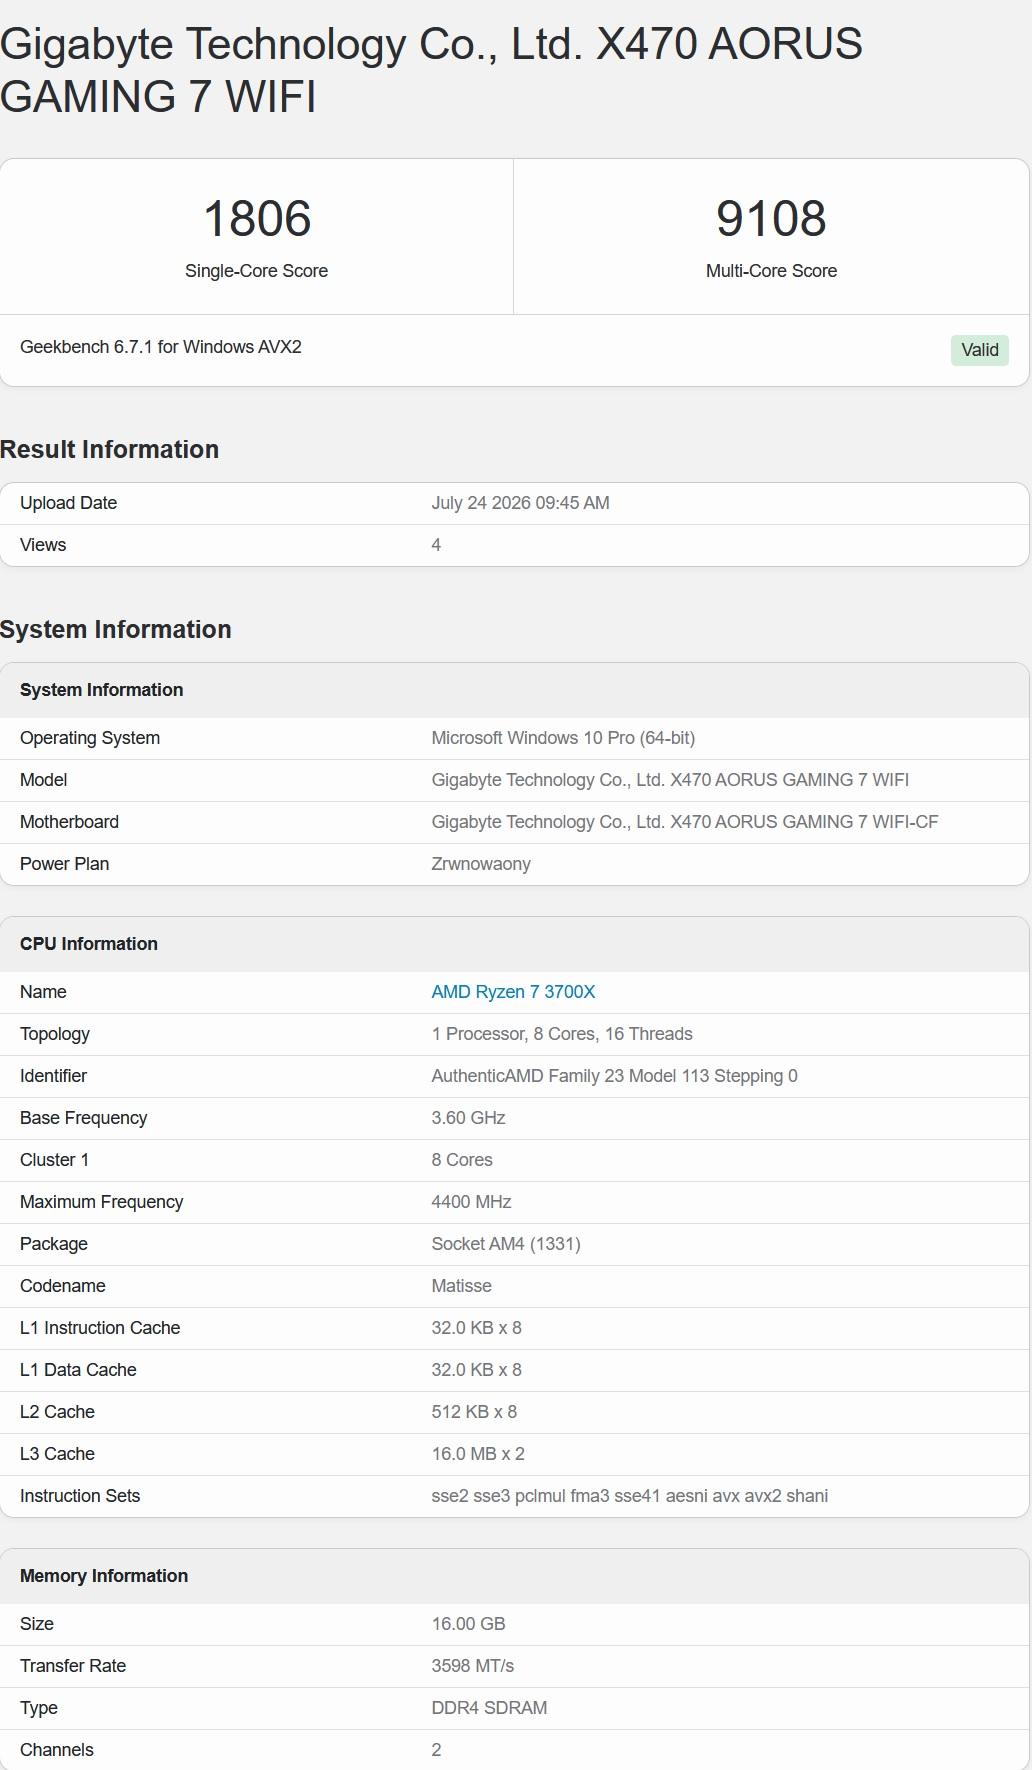Viewport: 1032px width, 1770px height.
Task: Select the 1806 single-core score value
Action: coord(257,218)
